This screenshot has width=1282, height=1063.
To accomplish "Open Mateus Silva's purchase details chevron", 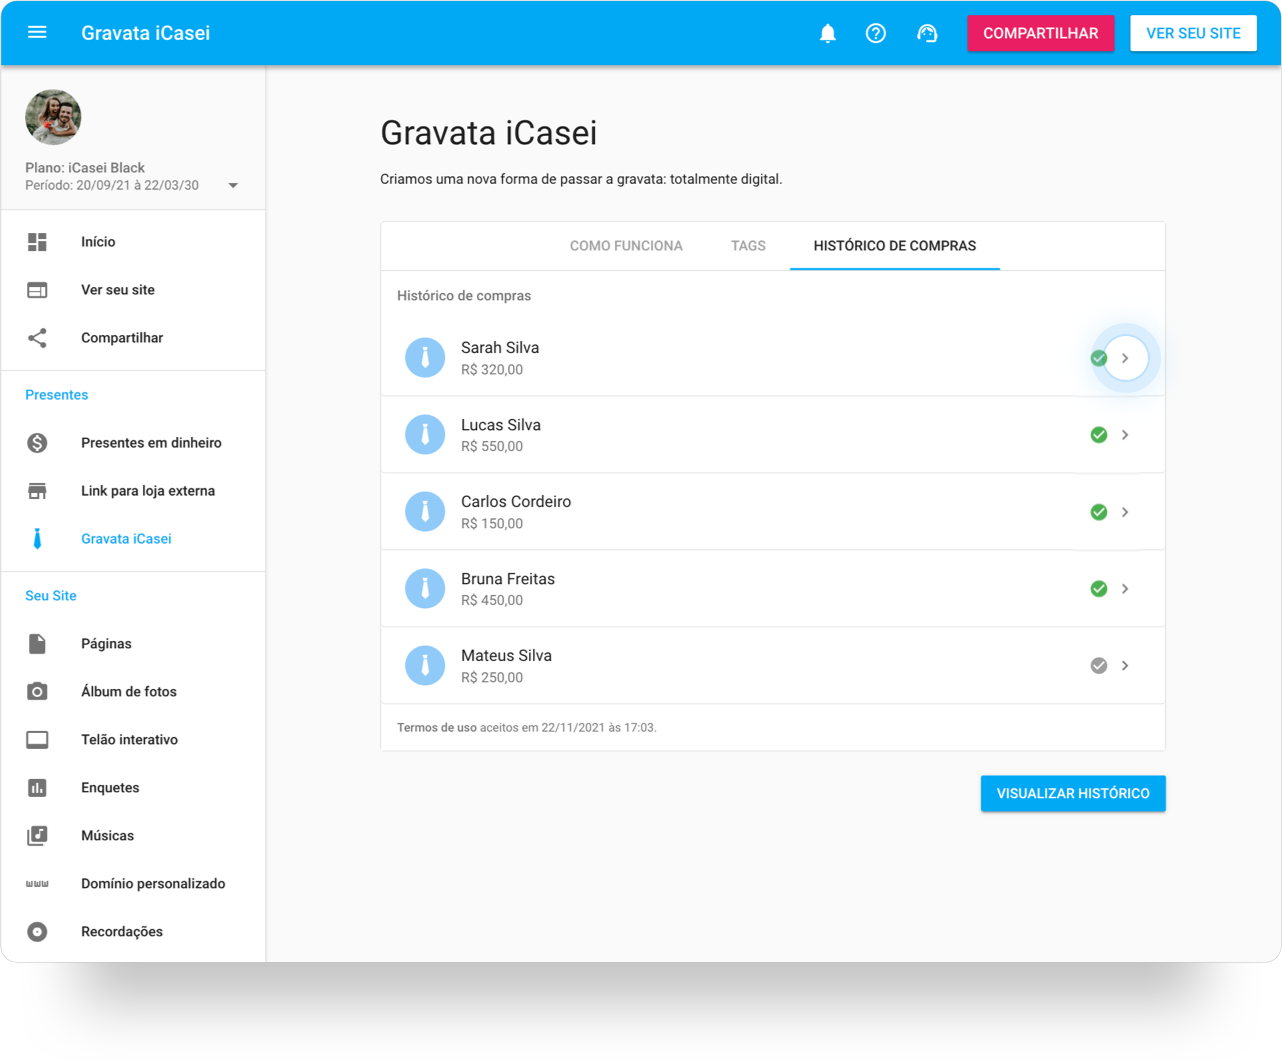I will 1126,666.
